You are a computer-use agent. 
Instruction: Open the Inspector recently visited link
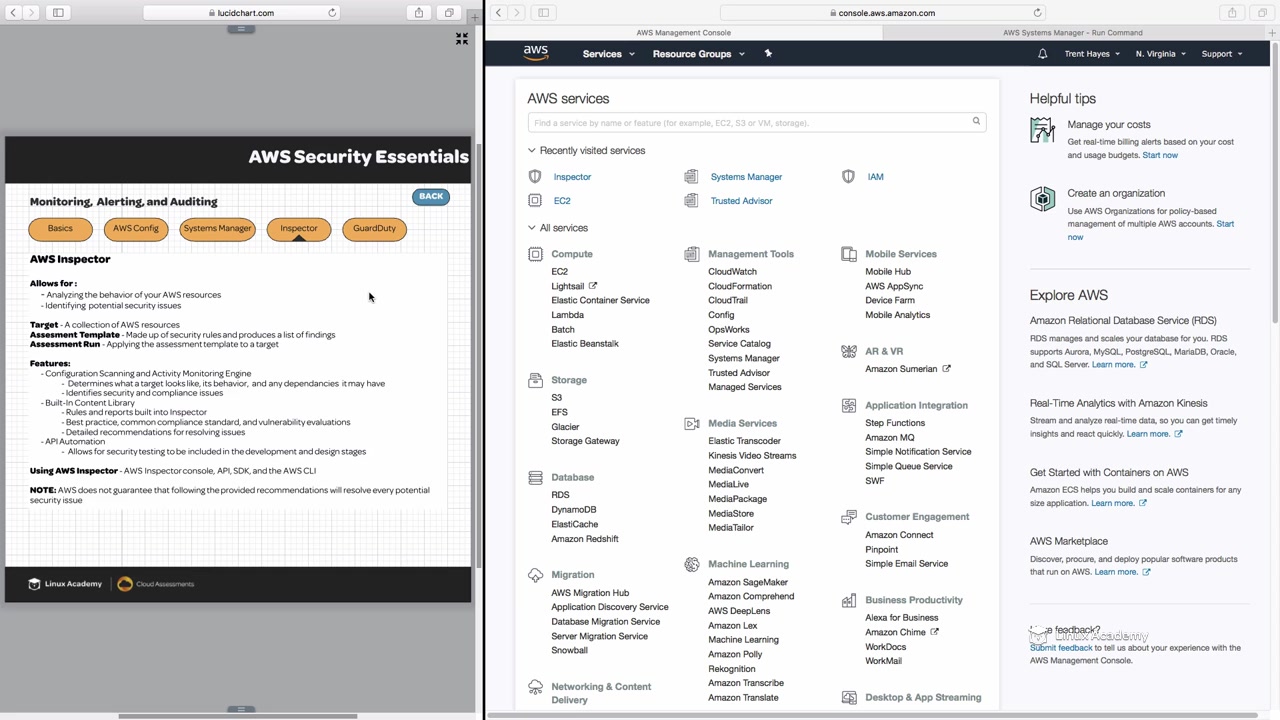click(572, 177)
